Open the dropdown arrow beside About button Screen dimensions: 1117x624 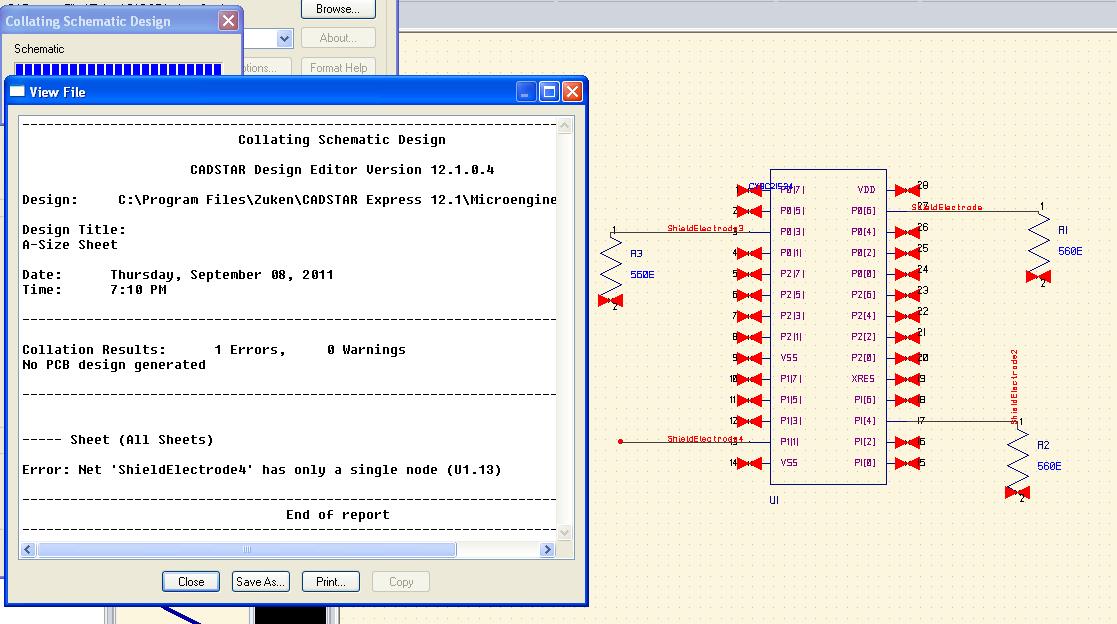click(284, 38)
